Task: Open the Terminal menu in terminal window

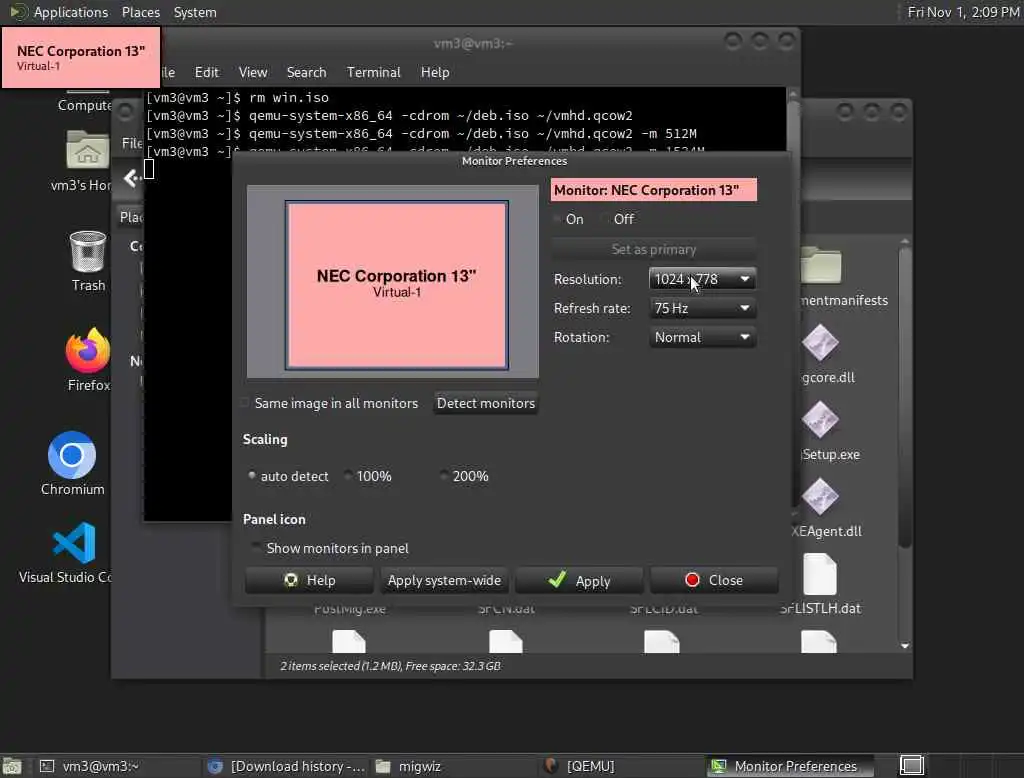Action: click(374, 72)
